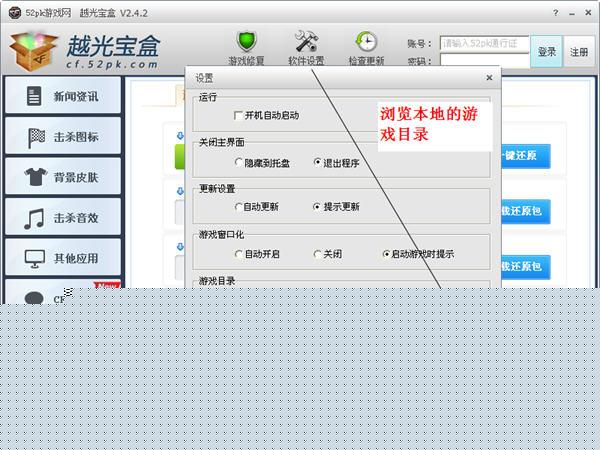Image resolution: width=600 pixels, height=450 pixels.
Task: Click the app logo in title bar
Action: 15,13
